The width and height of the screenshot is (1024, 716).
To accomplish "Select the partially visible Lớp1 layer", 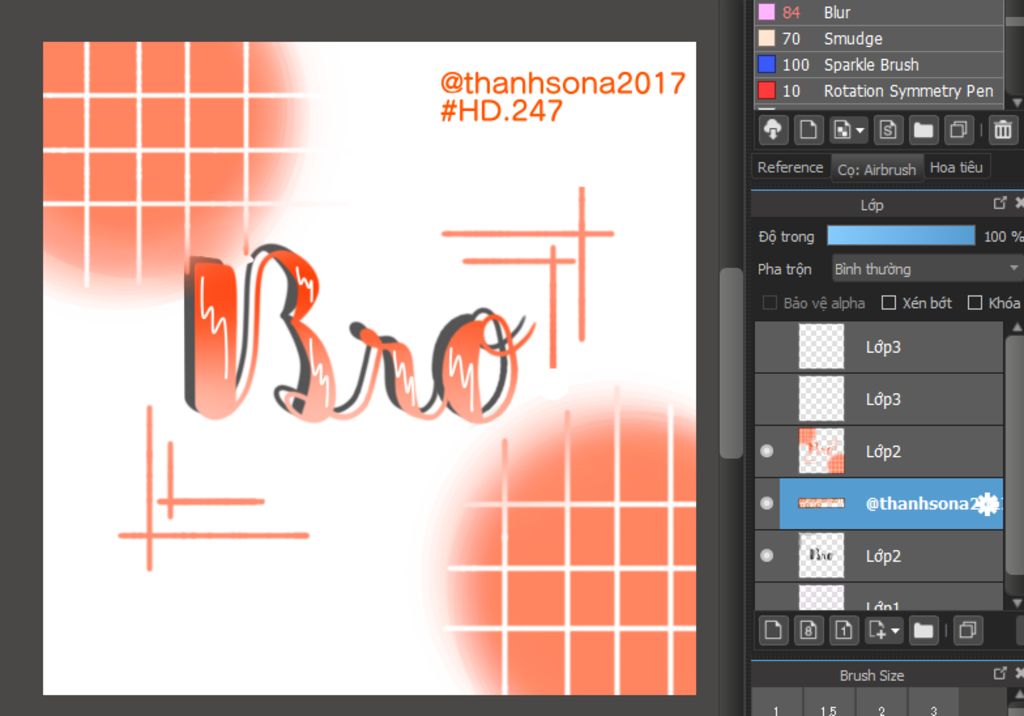I will point(879,597).
